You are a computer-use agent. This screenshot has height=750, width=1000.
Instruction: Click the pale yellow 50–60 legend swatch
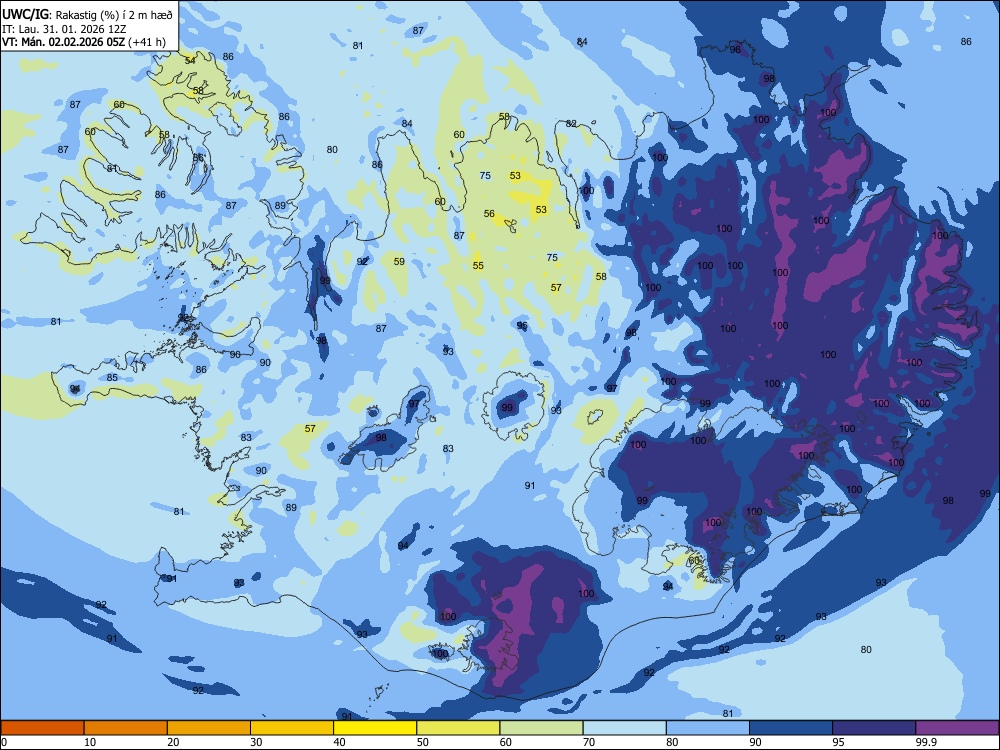tap(458, 728)
